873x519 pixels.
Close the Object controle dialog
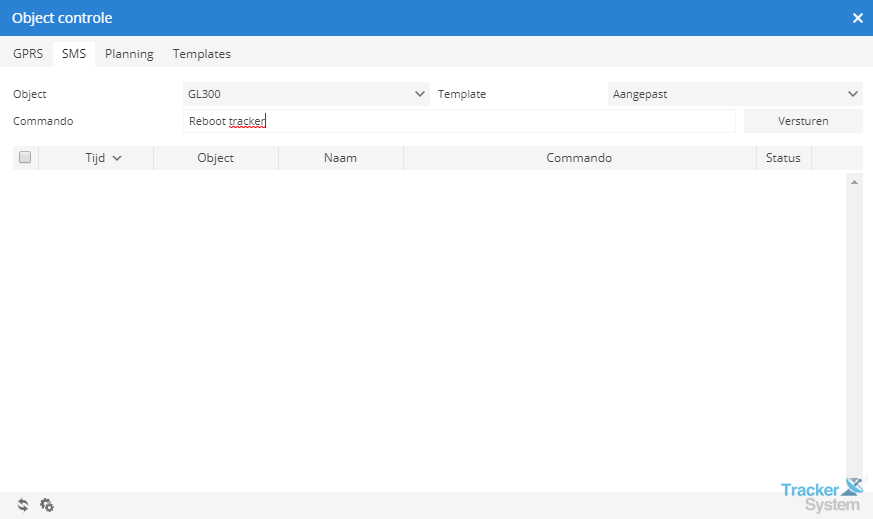click(x=857, y=18)
